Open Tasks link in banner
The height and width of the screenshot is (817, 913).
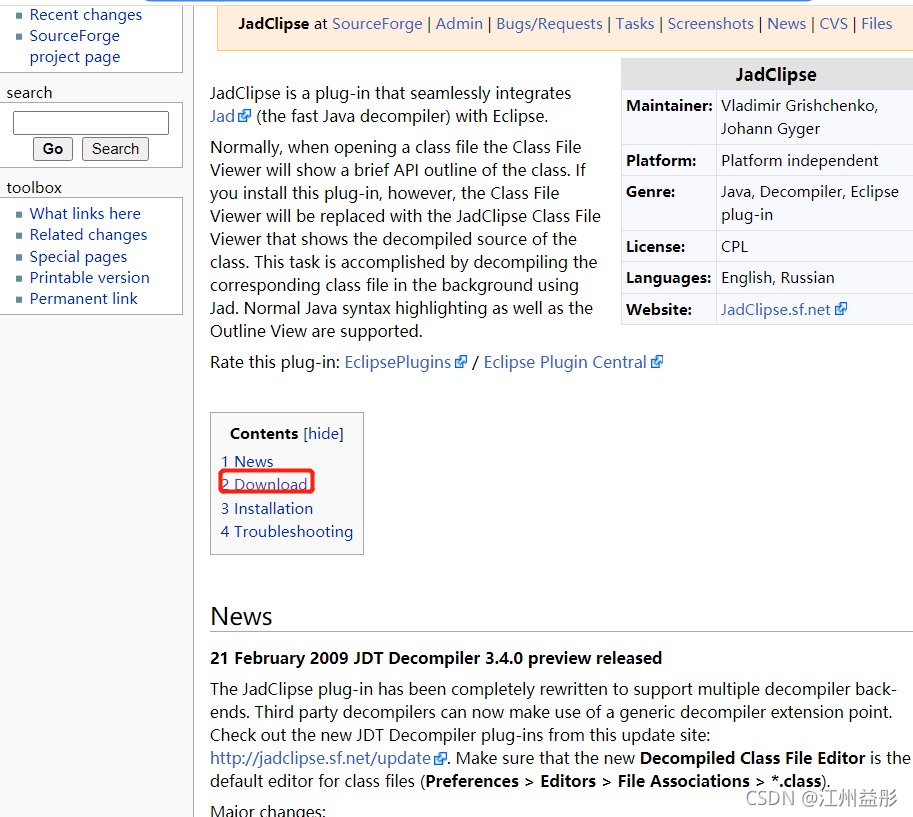coord(635,24)
